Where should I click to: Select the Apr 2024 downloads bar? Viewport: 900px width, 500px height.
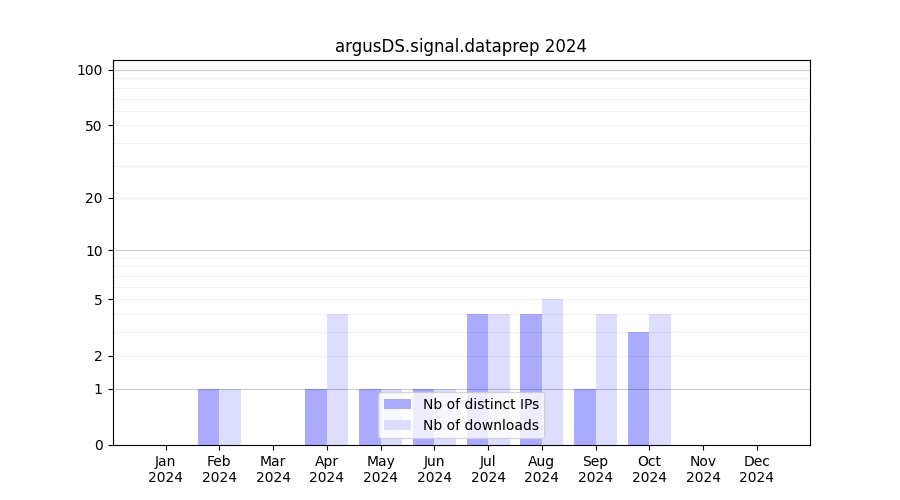point(337,379)
